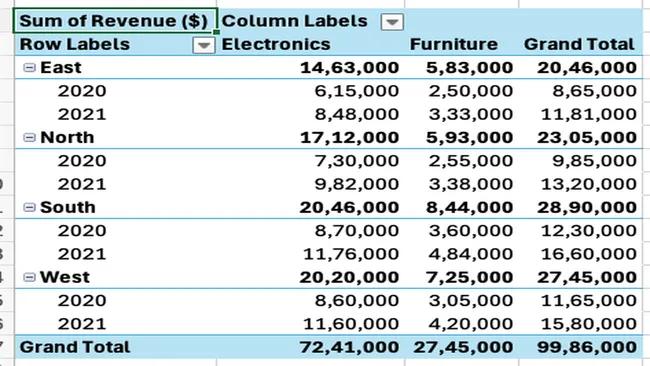Select the Electronics column header
The image size is (650, 366).
(276, 44)
